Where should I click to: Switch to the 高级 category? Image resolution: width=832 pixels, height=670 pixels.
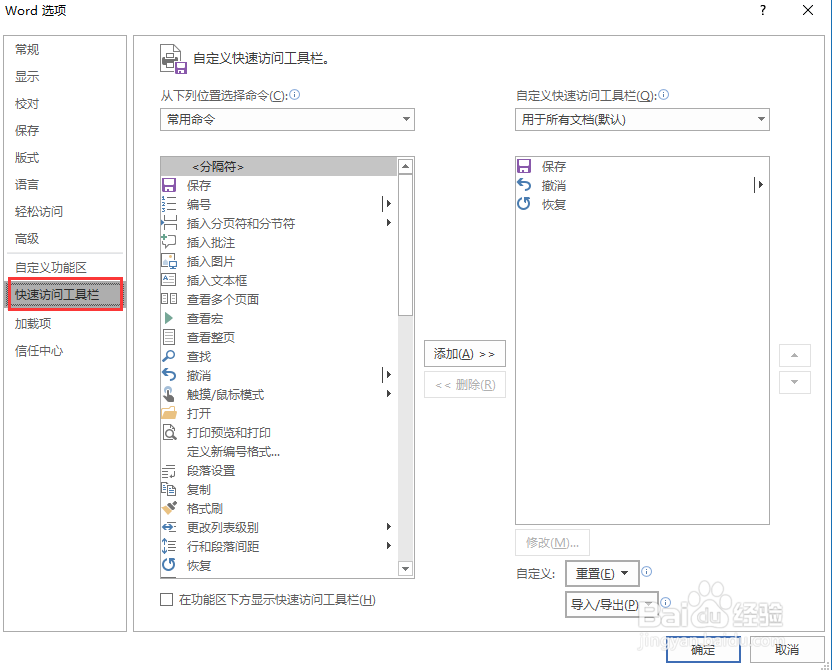pyautogui.click(x=27, y=239)
